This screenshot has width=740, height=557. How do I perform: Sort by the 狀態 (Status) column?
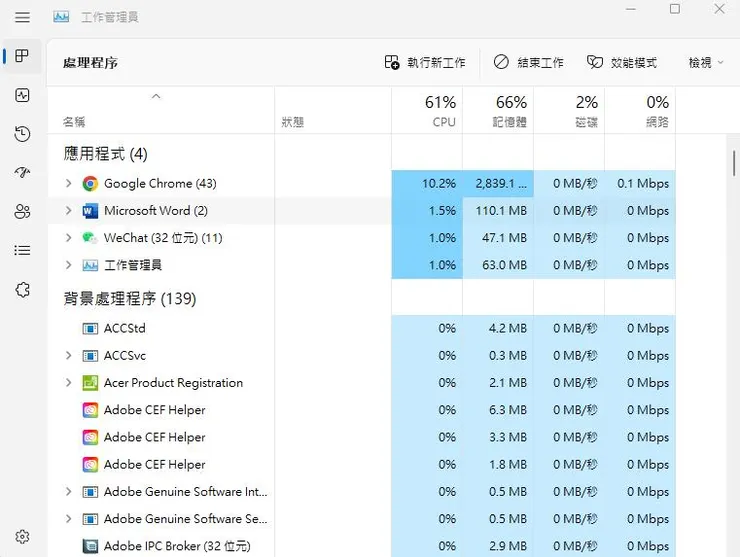click(333, 110)
